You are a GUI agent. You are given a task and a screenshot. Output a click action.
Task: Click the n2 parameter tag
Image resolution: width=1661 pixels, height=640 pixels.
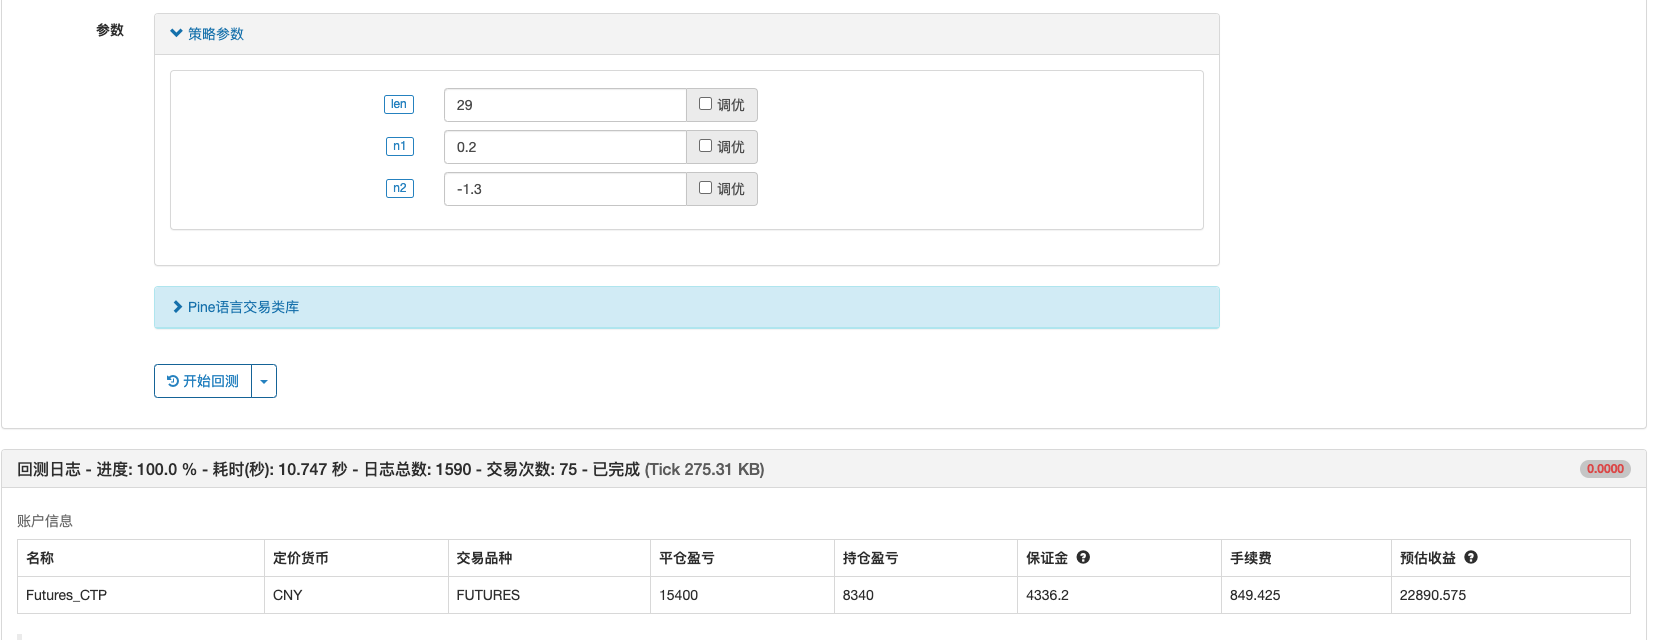click(399, 189)
